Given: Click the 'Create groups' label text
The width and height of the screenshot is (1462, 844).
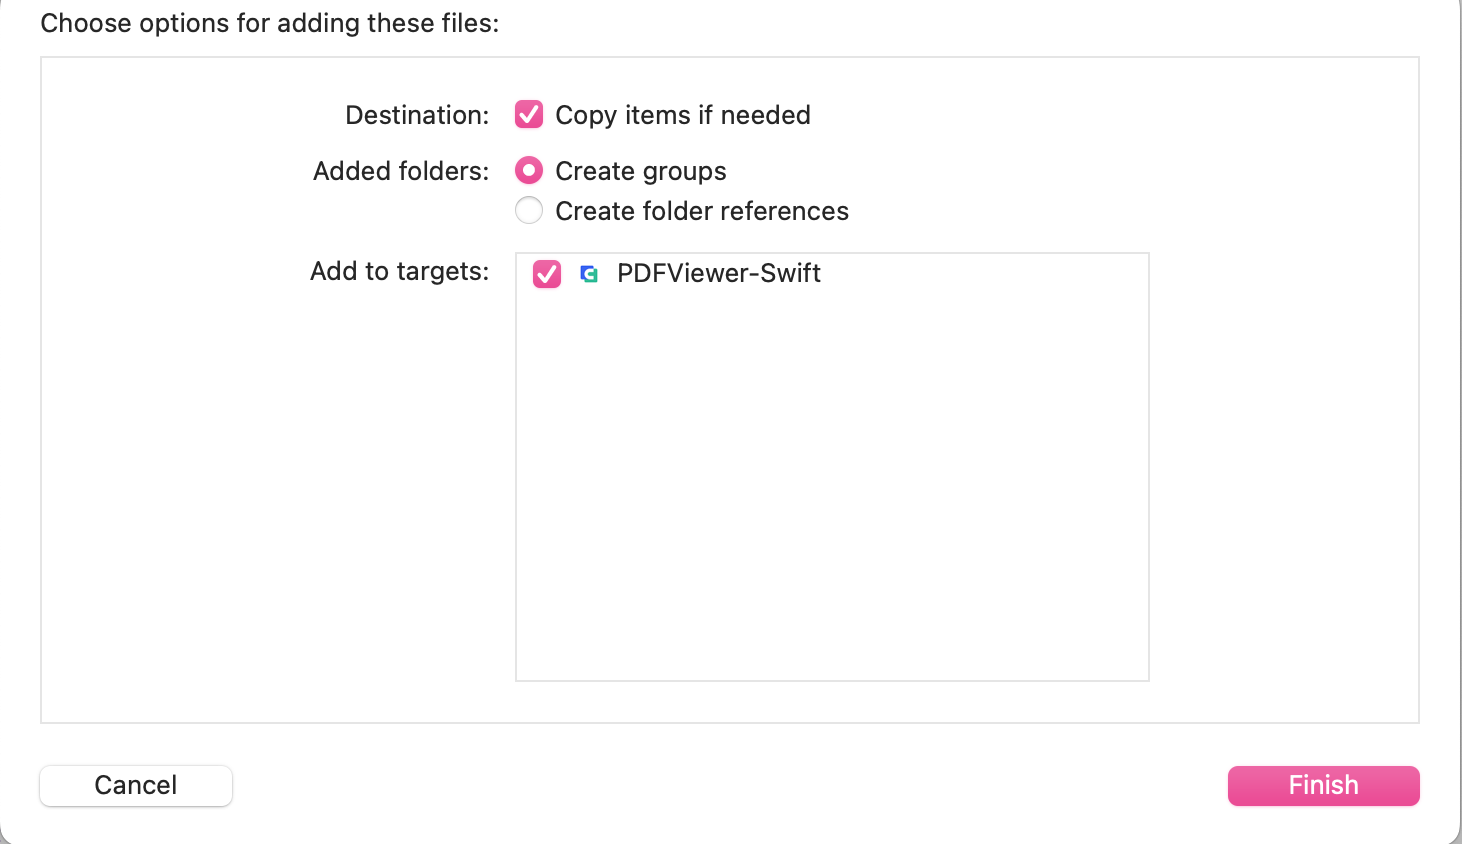Looking at the screenshot, I should pyautogui.click(x=641, y=172).
